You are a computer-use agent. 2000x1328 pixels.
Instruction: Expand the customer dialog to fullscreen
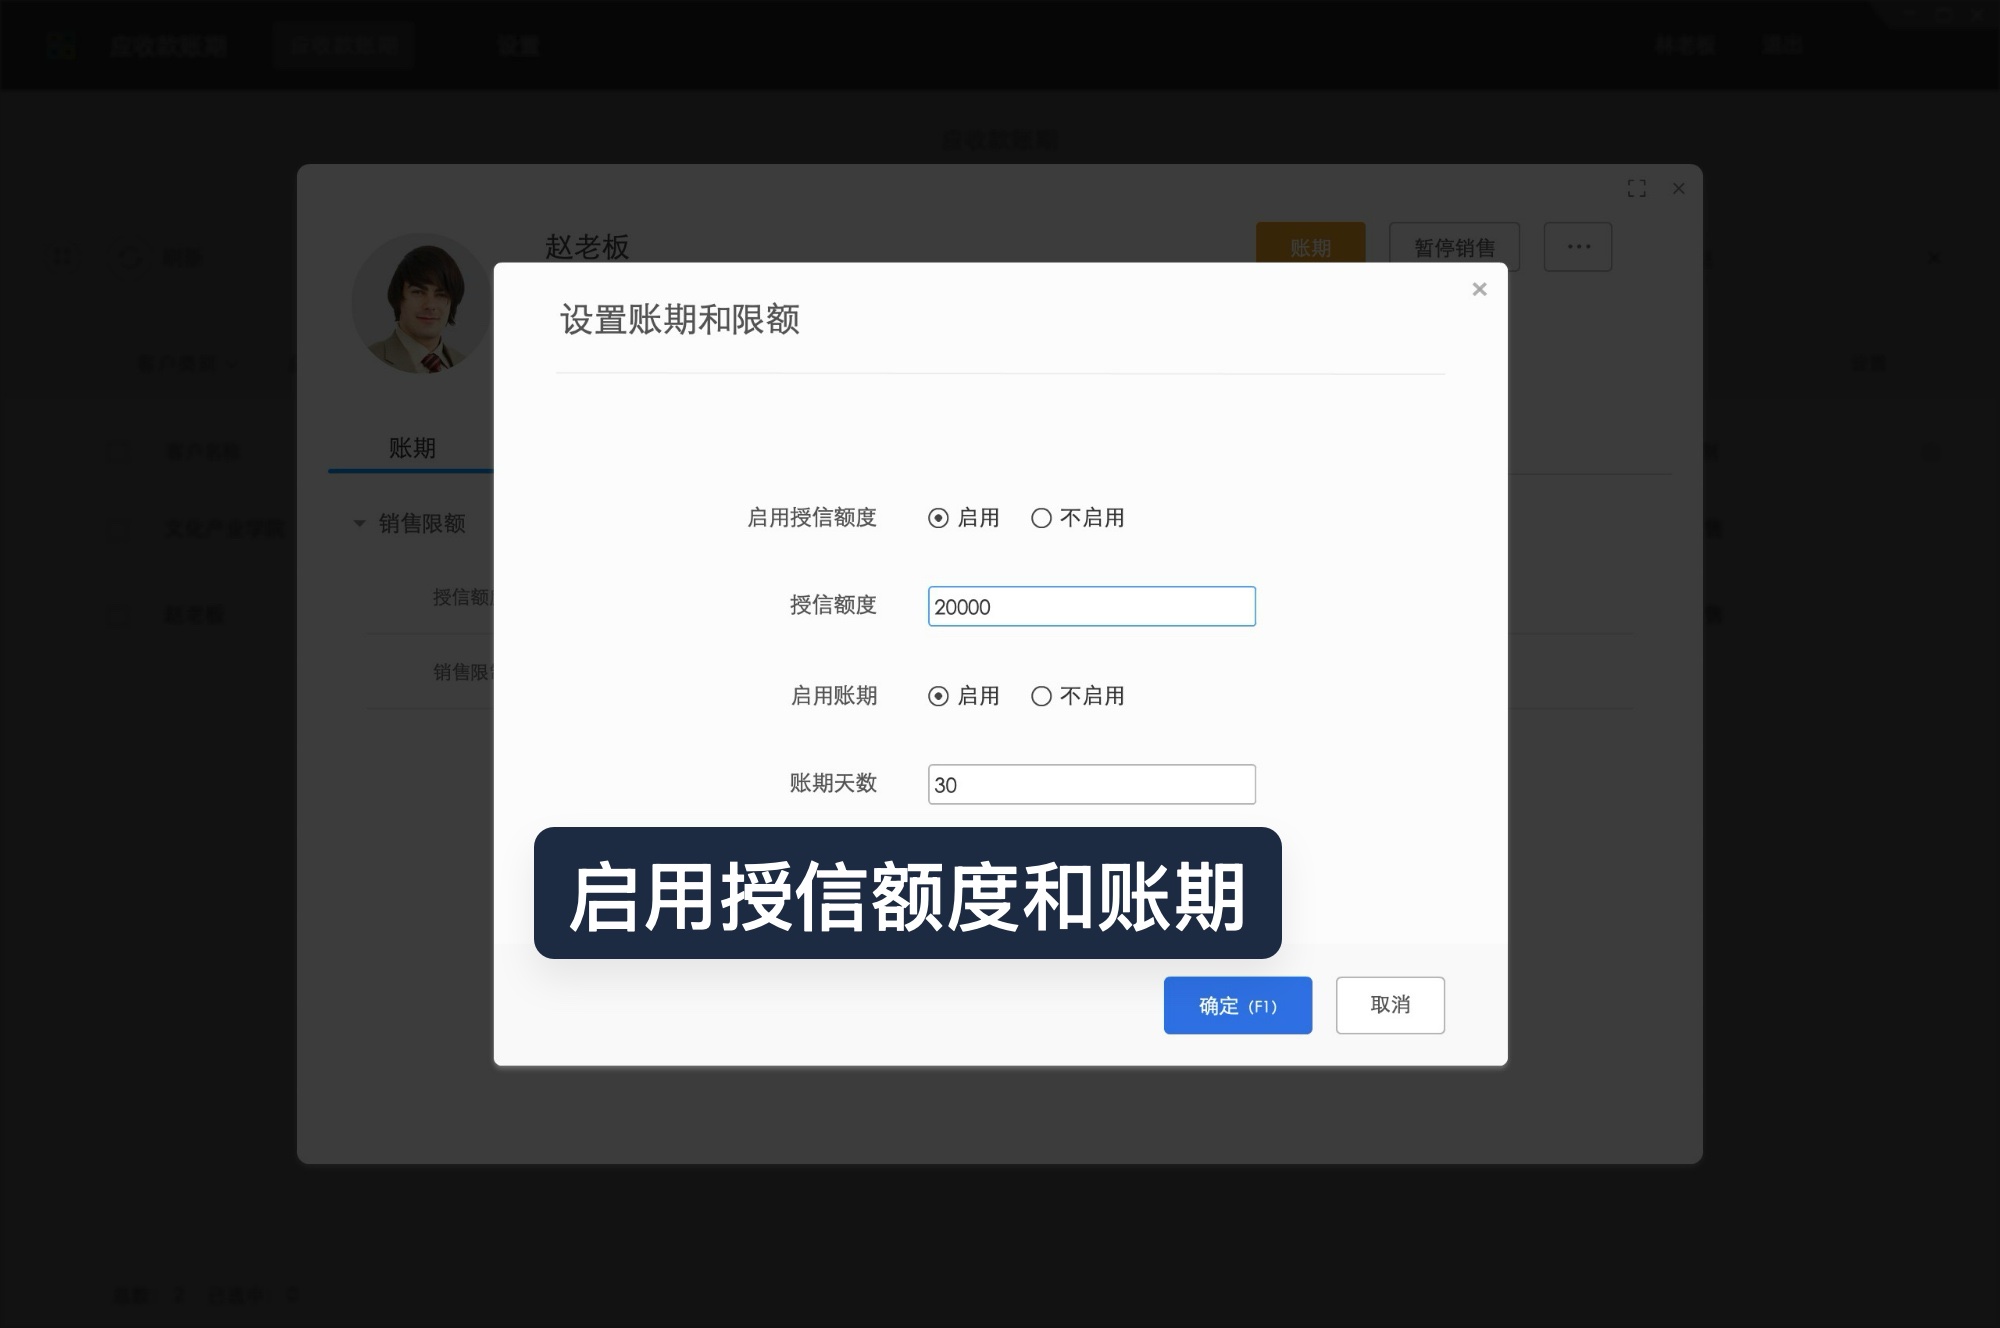(1638, 188)
